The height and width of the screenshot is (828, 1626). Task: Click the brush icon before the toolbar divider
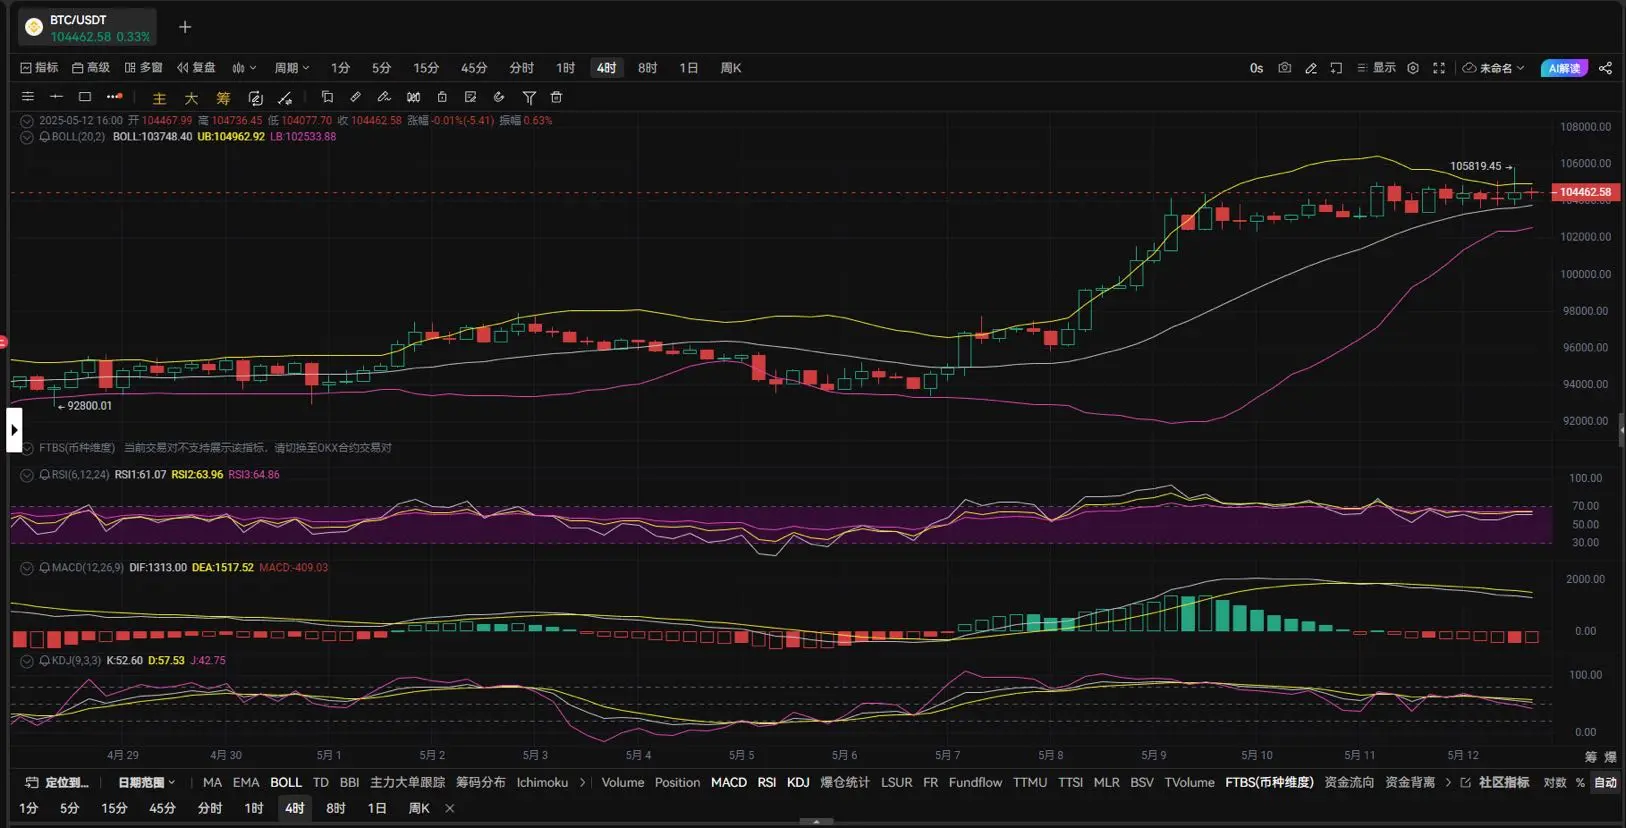click(285, 98)
